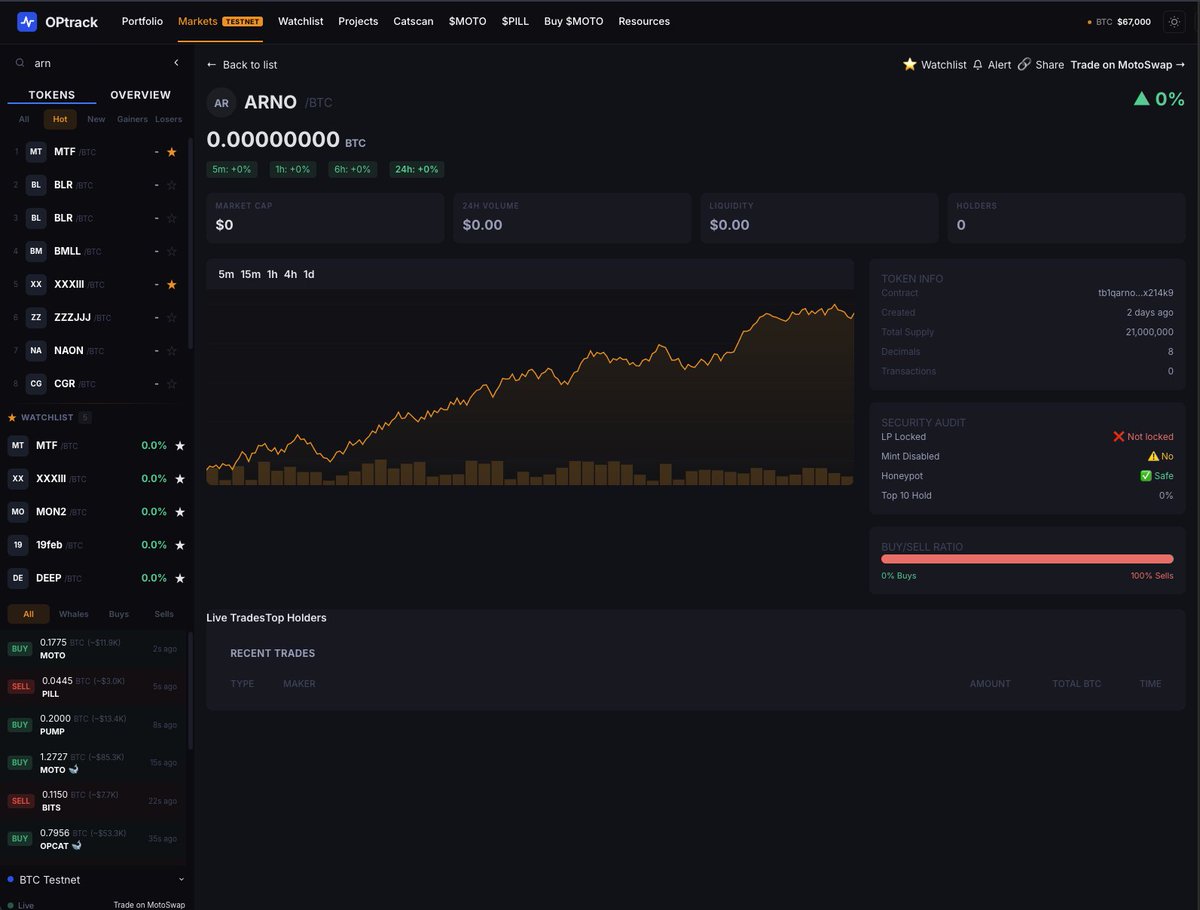This screenshot has width=1200, height=910.
Task: Select the Losers filter tab
Action: [168, 119]
